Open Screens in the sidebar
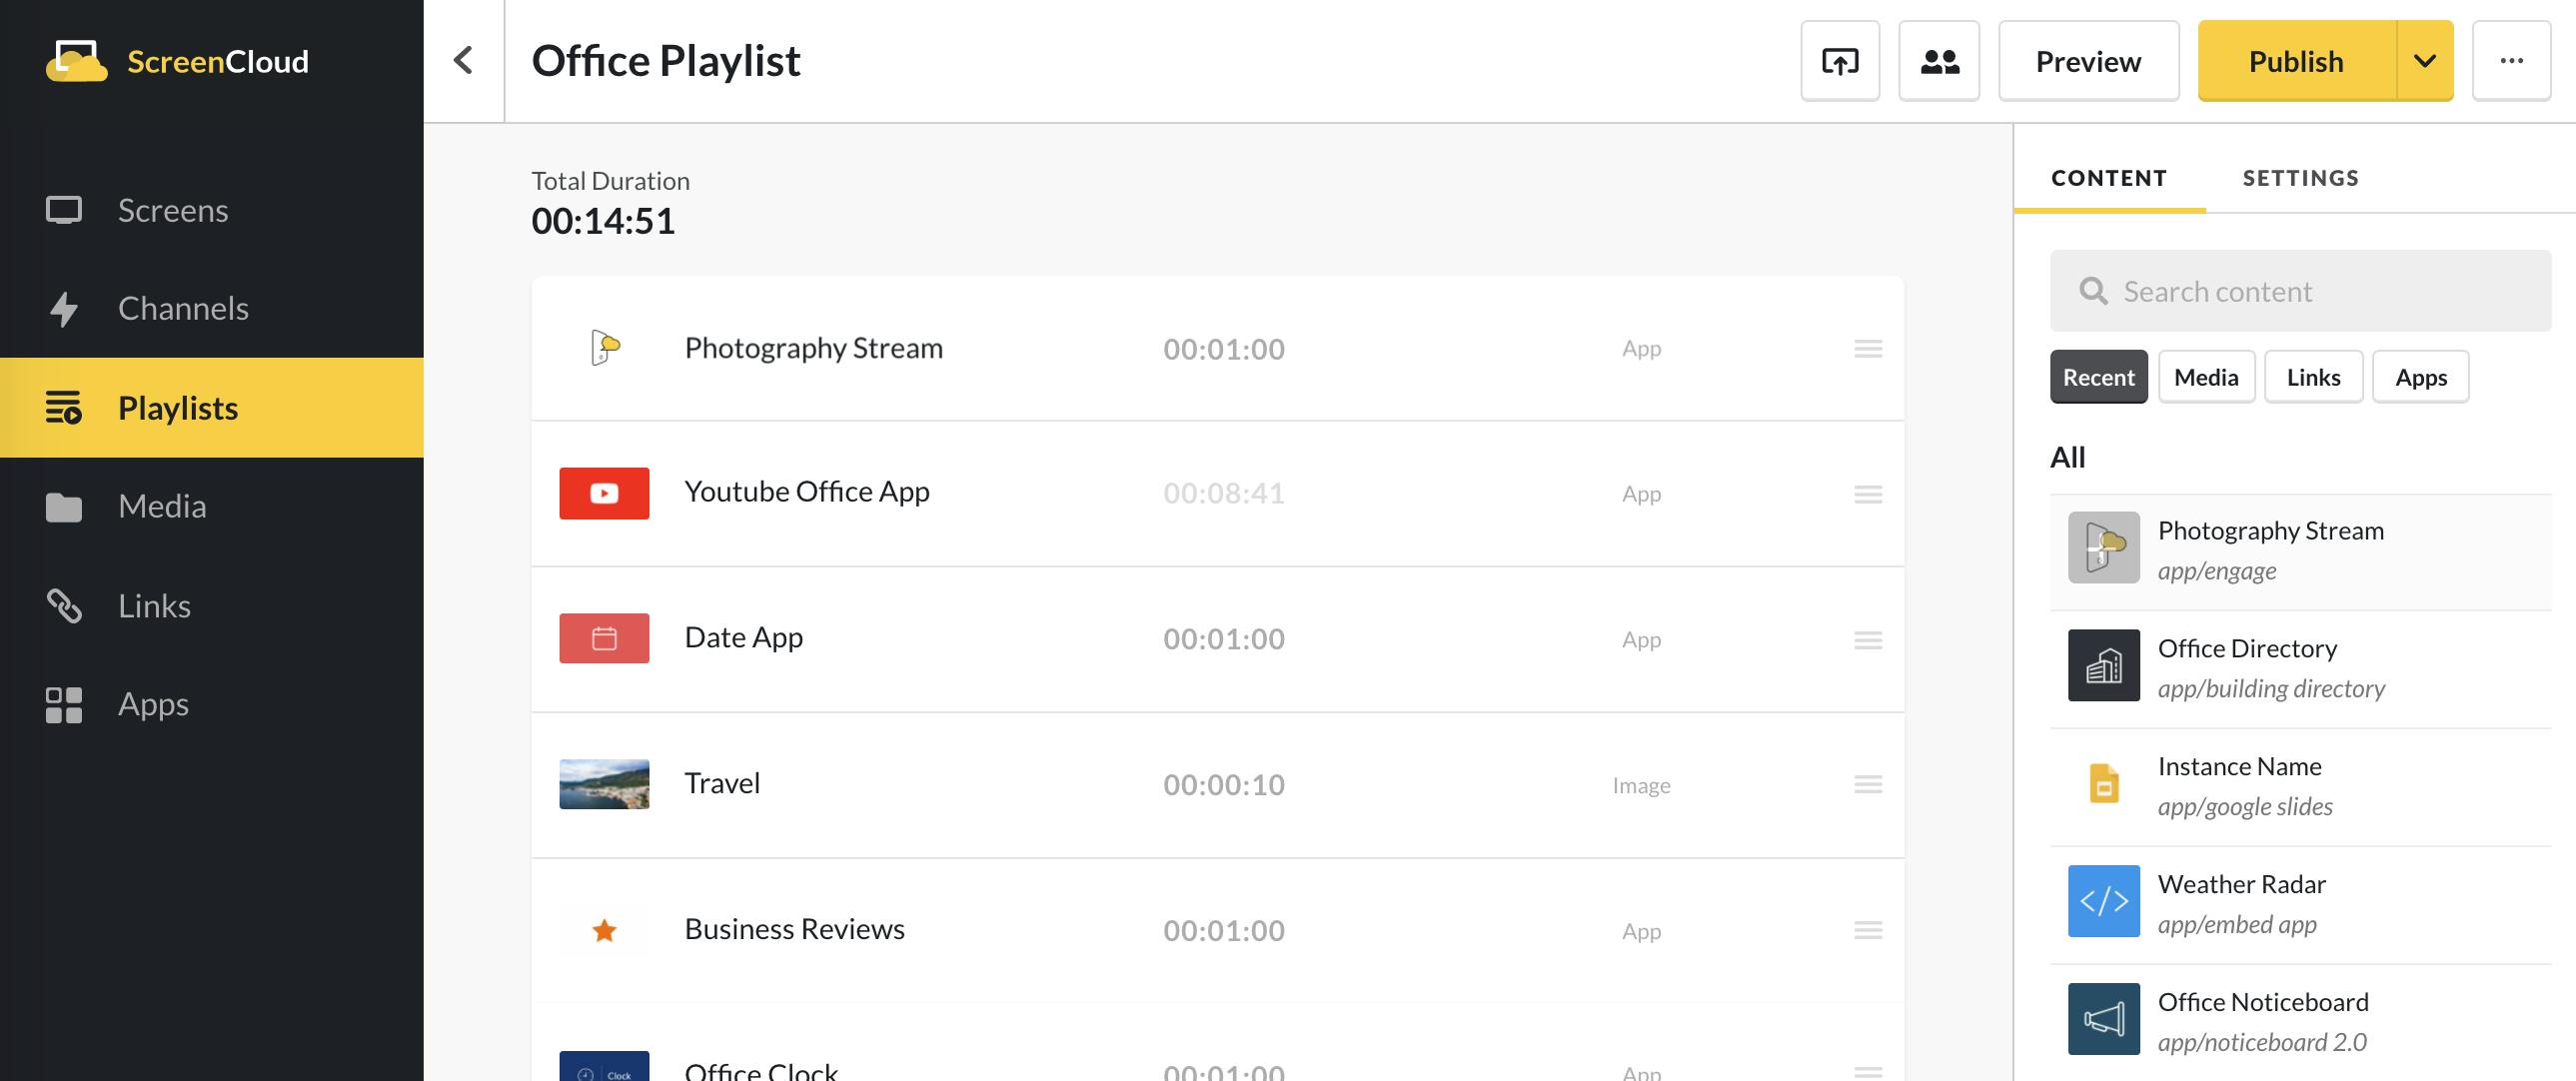 pos(212,210)
